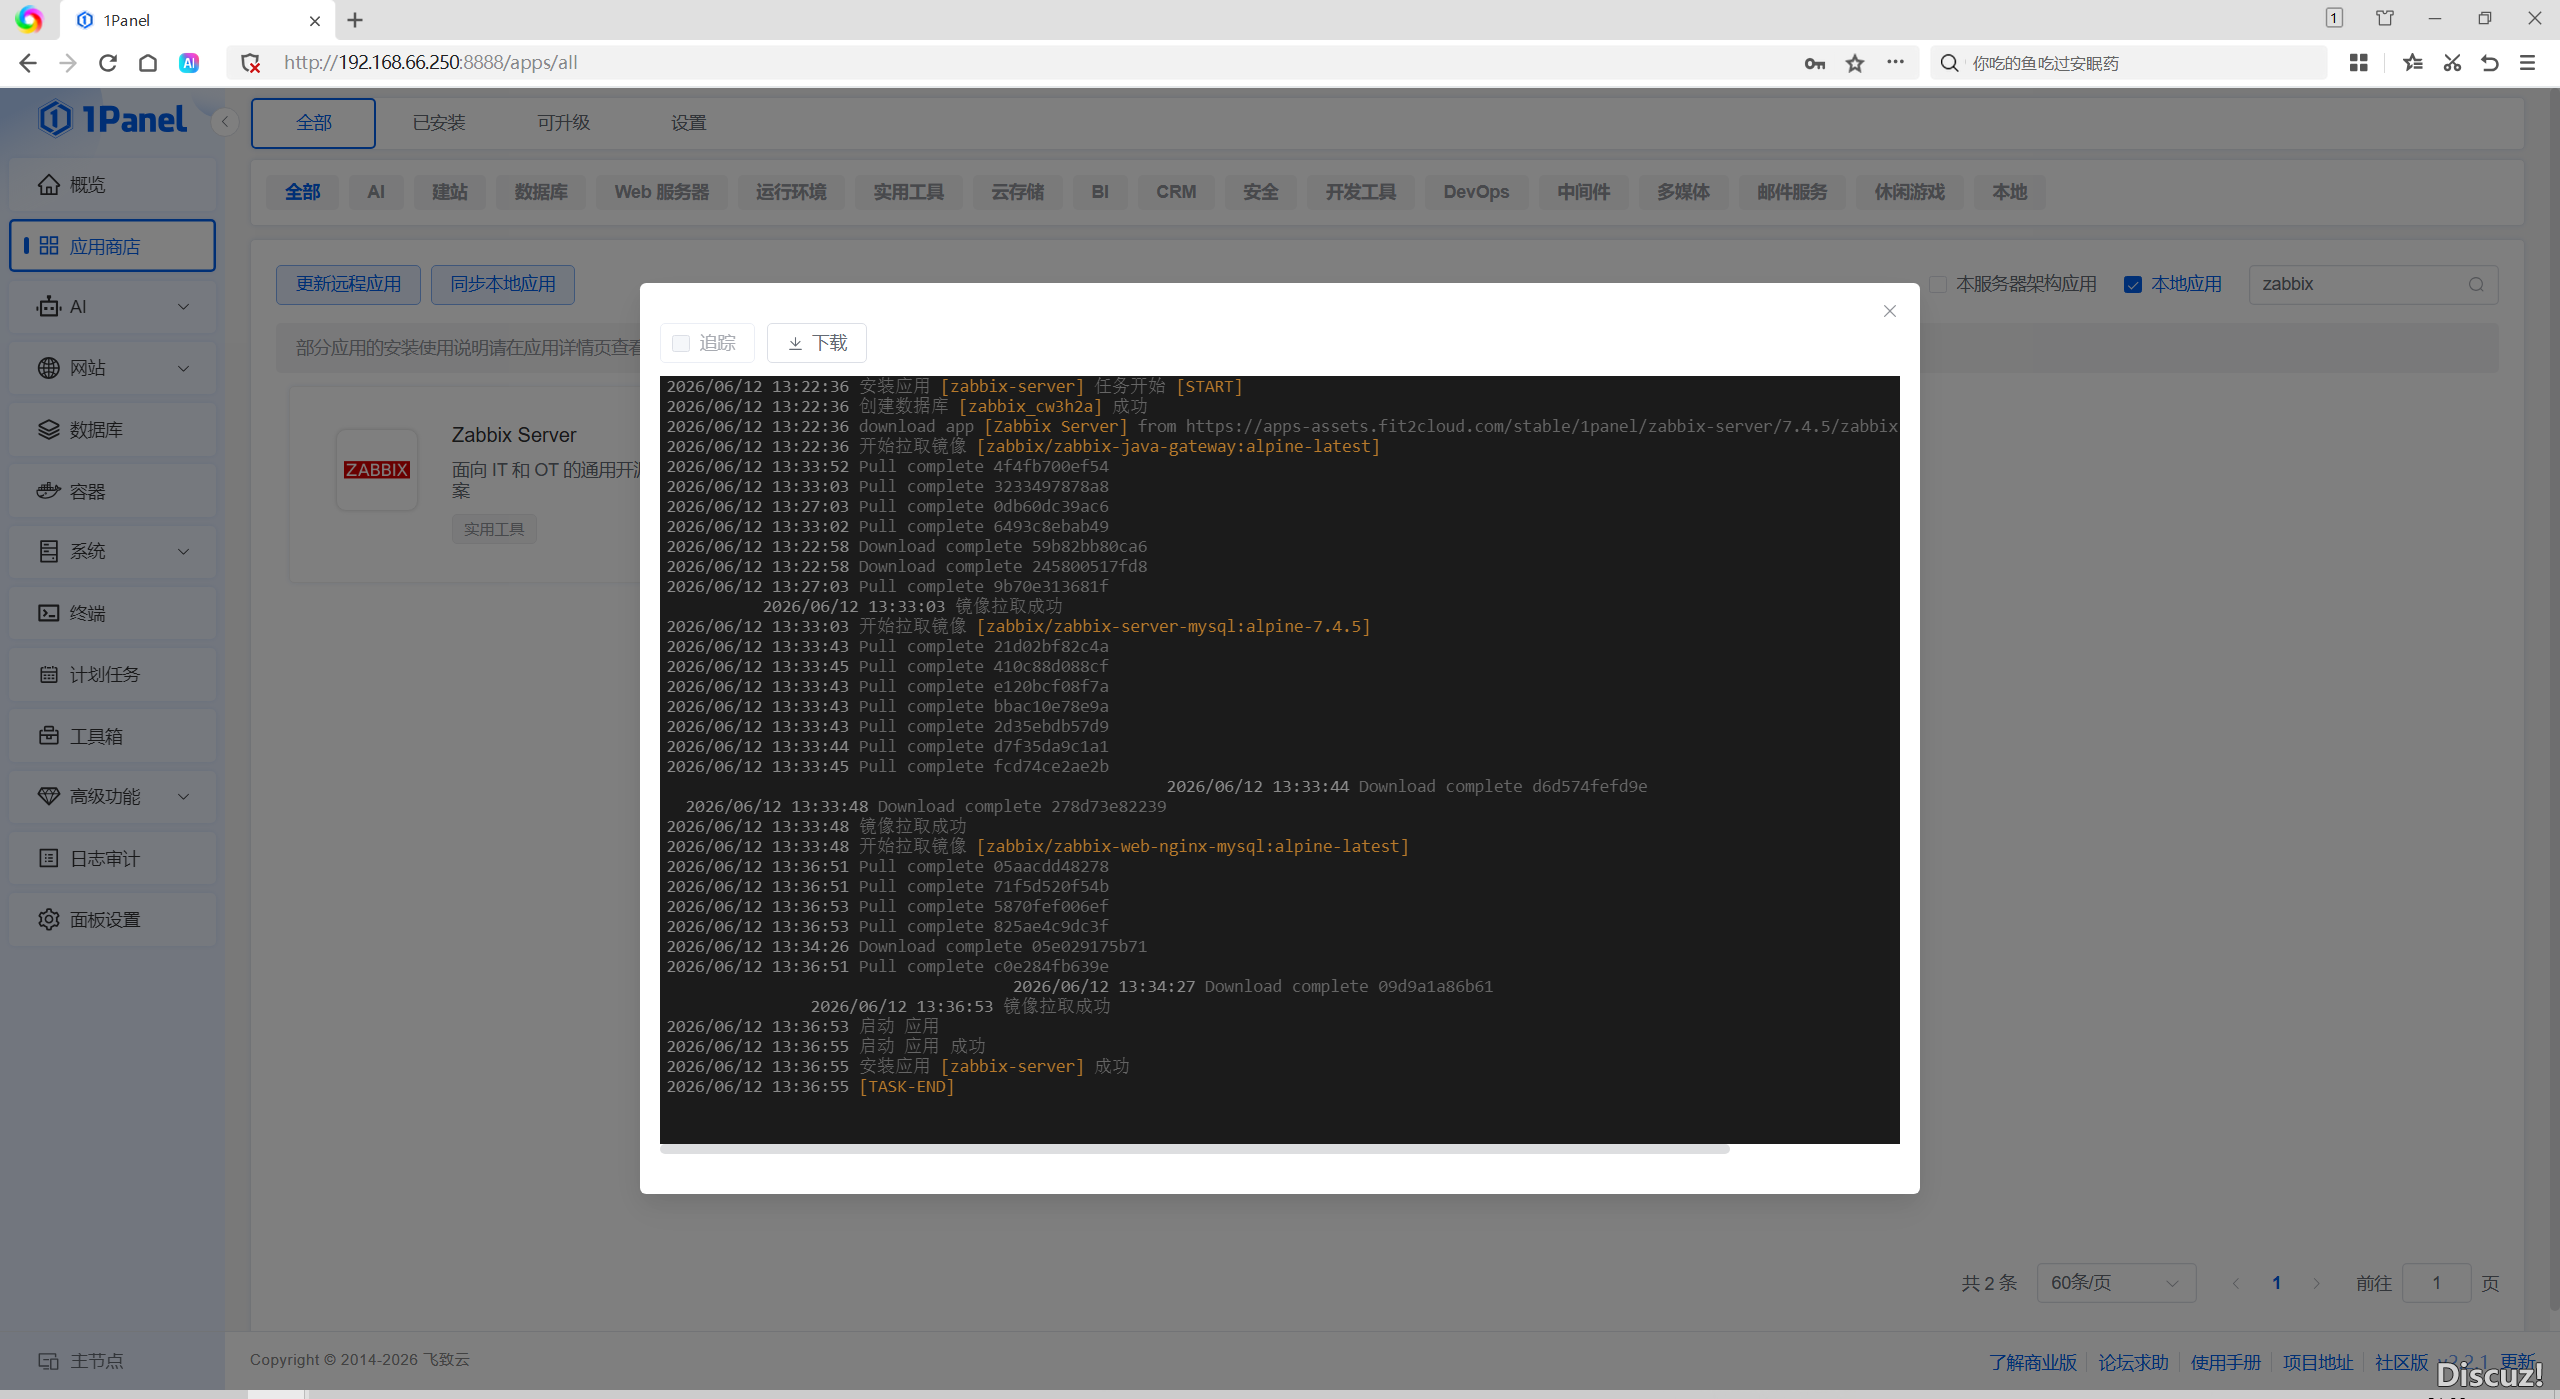
Task: Filter apps by Web 服务器 category
Action: [x=662, y=192]
